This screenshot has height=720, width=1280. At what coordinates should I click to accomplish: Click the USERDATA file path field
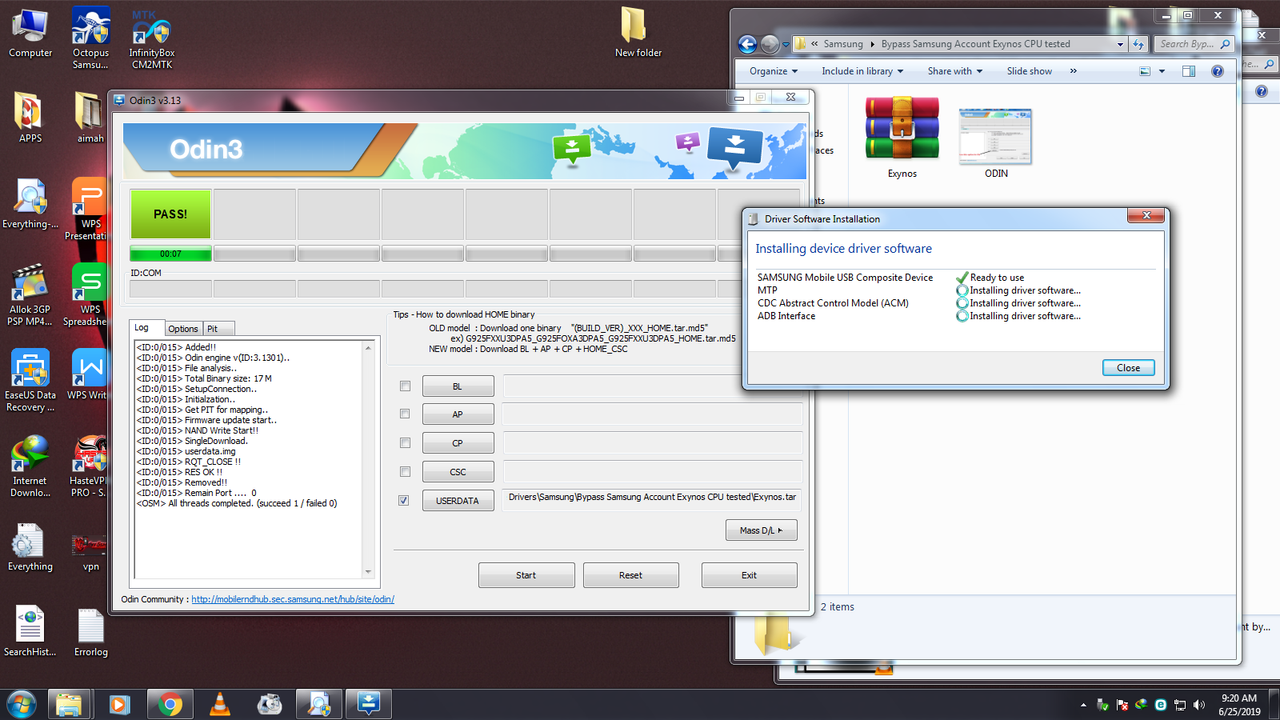coord(652,500)
